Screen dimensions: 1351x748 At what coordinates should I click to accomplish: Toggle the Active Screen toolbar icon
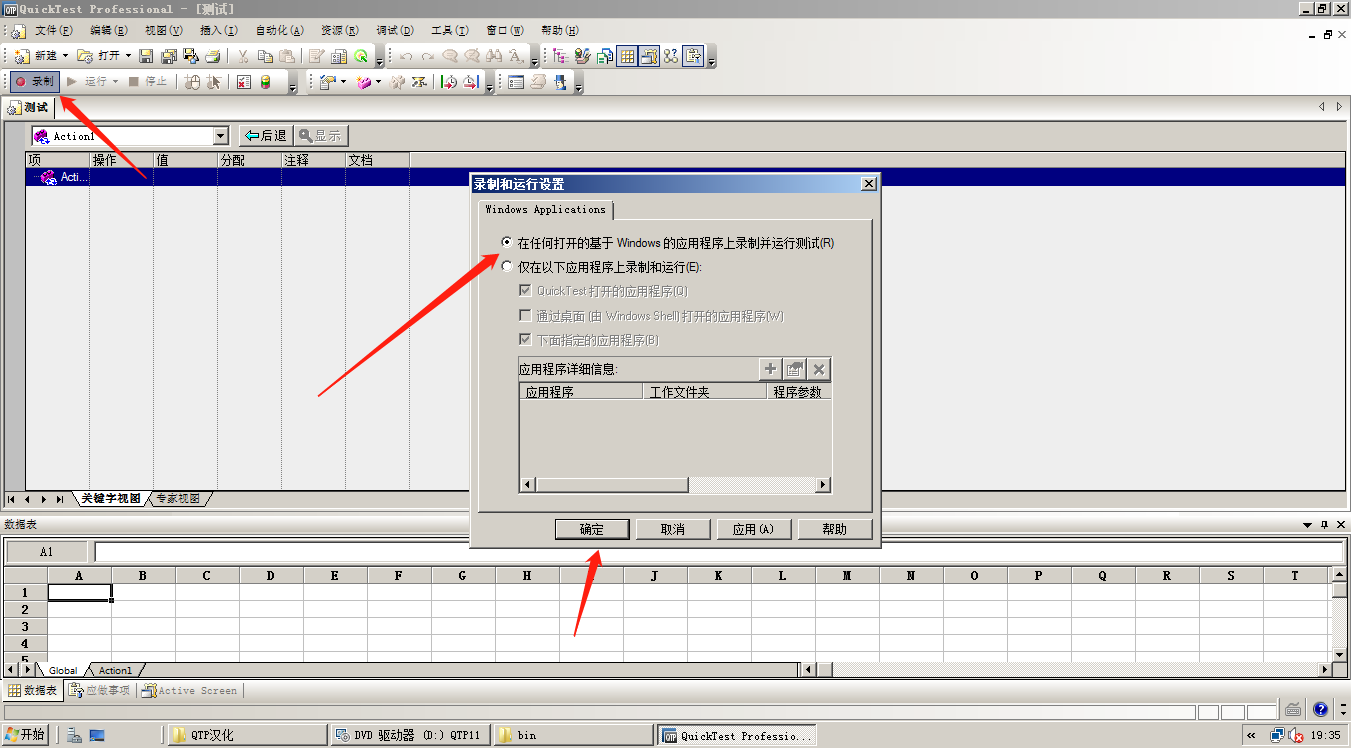(649, 56)
